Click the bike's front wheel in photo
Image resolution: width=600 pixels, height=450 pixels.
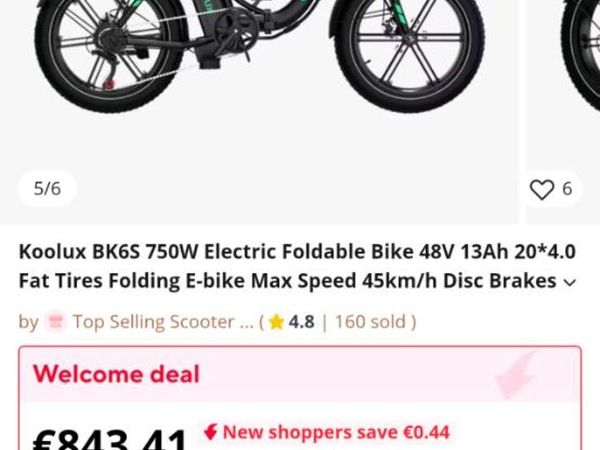coord(409,52)
